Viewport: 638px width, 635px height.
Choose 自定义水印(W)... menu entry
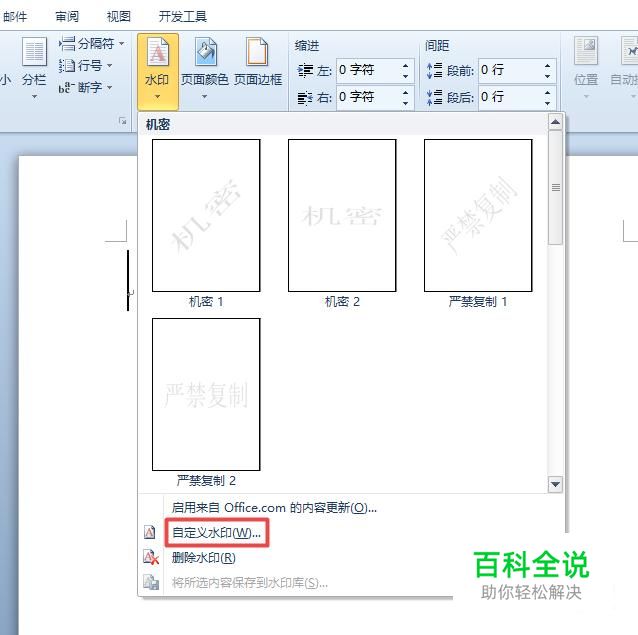216,532
